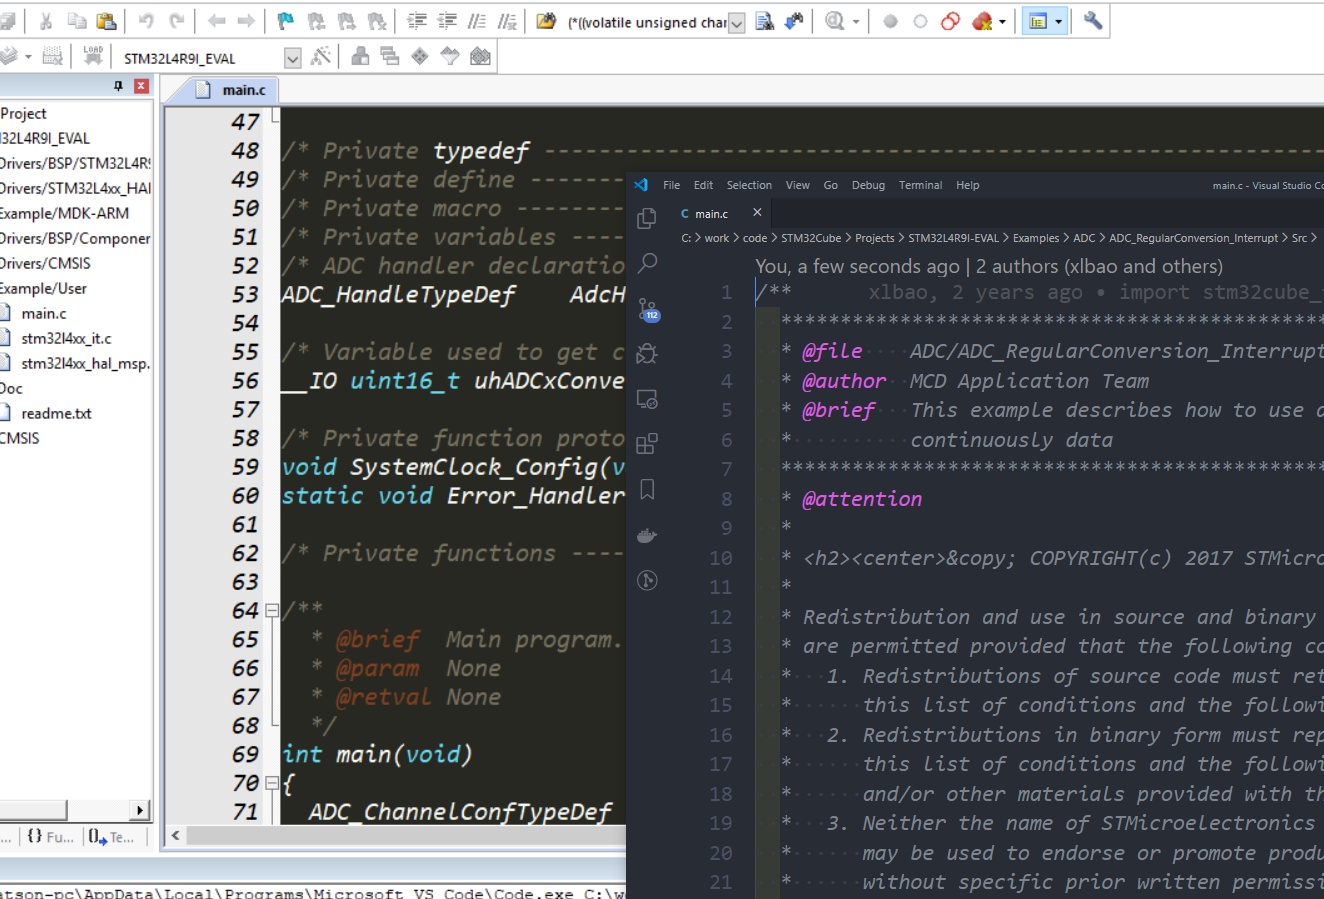Click the Comment selection icon
Screen dimensions: 1324x899
(477, 21)
